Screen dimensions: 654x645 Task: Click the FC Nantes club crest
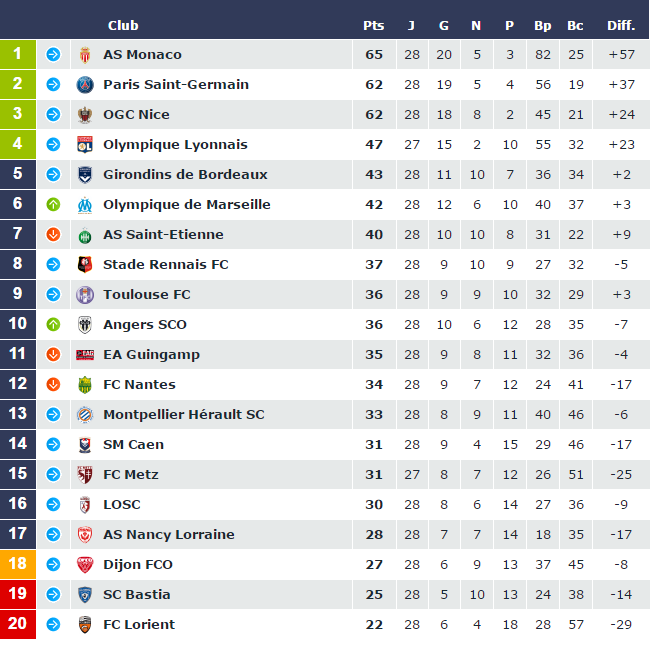(x=85, y=385)
